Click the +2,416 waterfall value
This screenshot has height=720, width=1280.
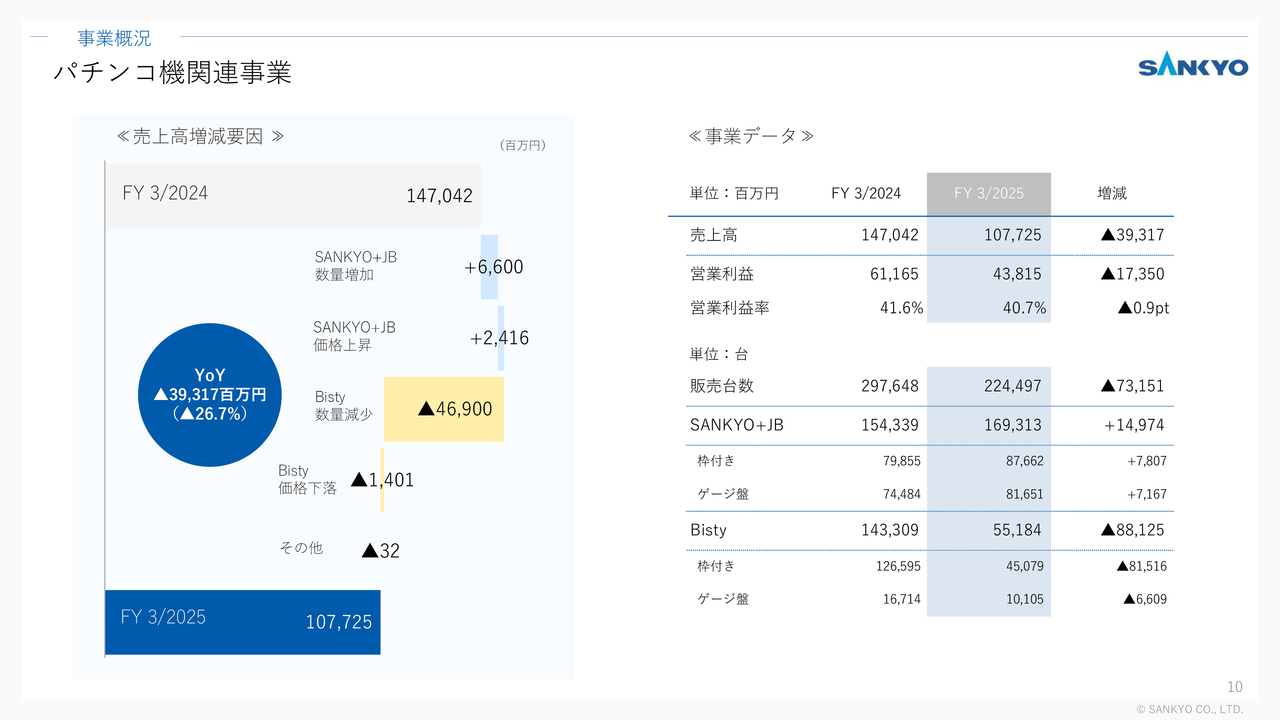tap(499, 338)
